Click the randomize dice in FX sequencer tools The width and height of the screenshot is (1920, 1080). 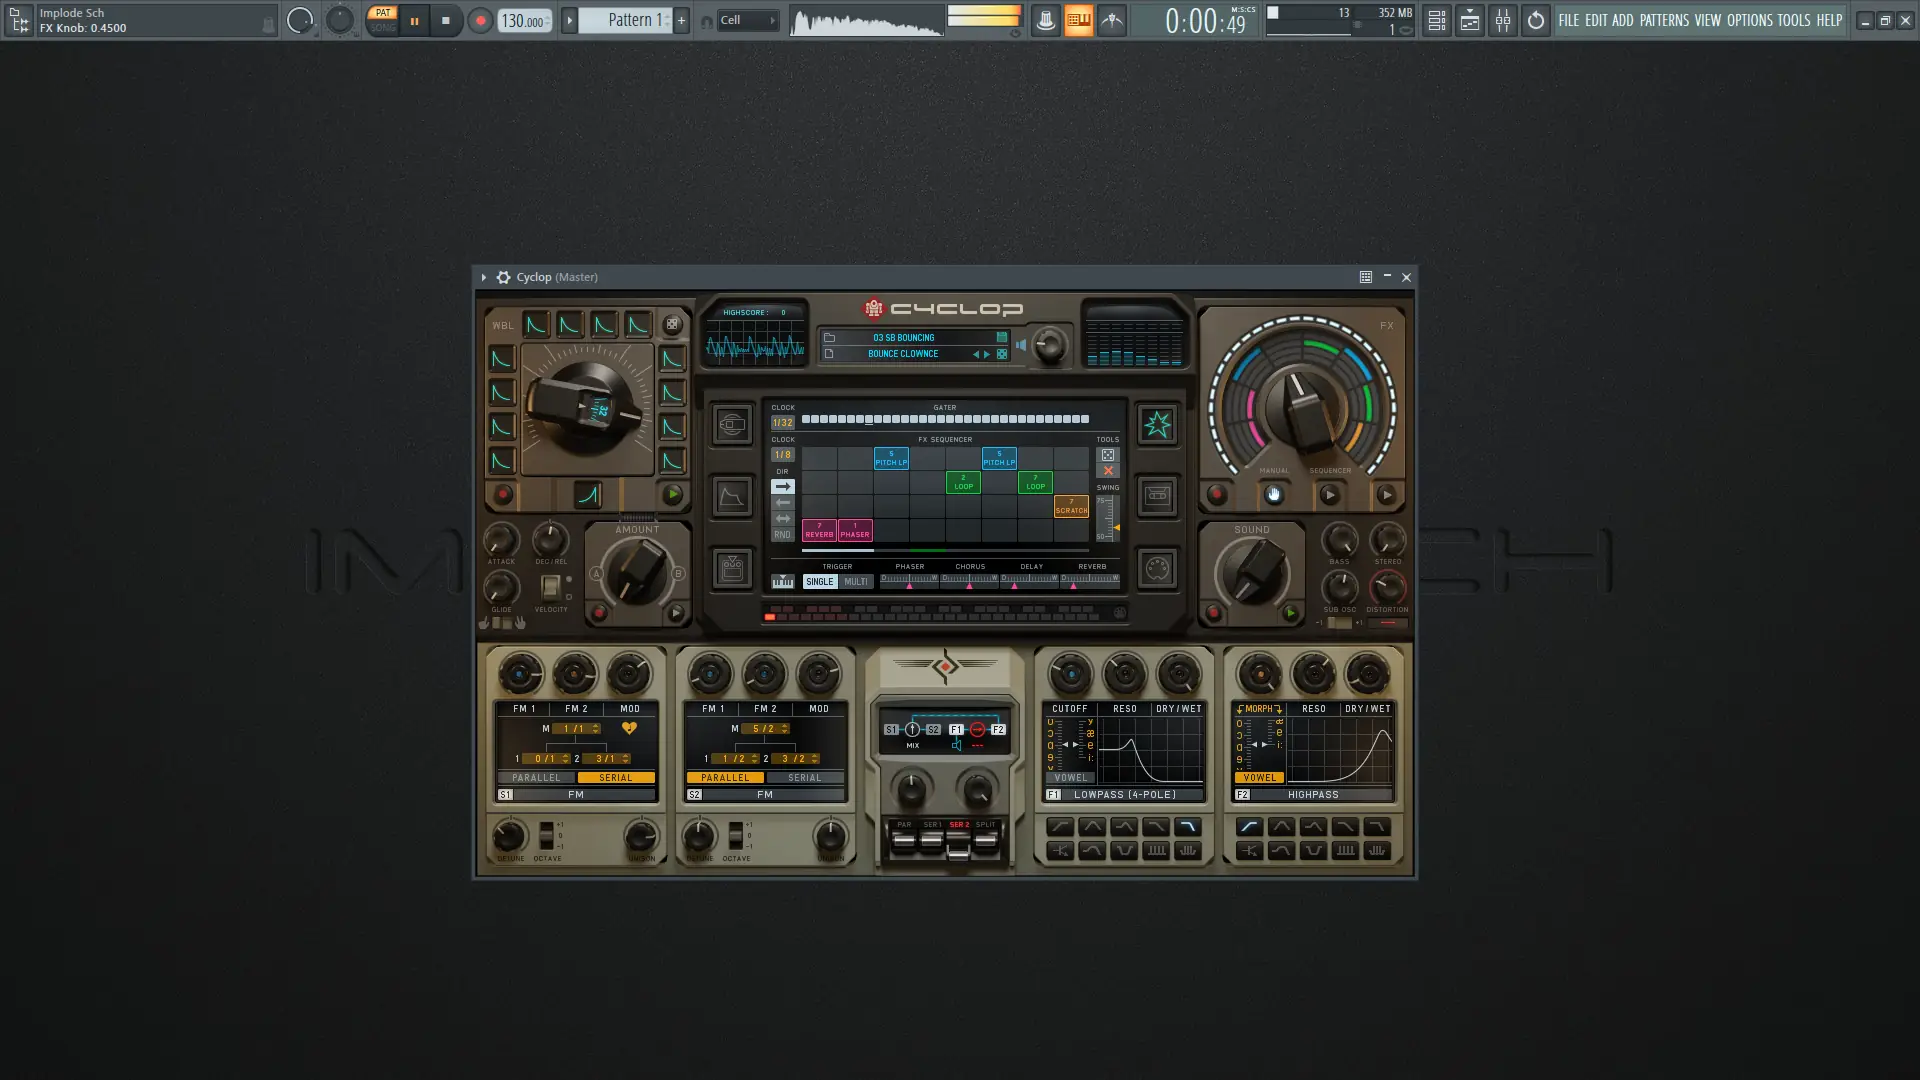tap(1108, 455)
